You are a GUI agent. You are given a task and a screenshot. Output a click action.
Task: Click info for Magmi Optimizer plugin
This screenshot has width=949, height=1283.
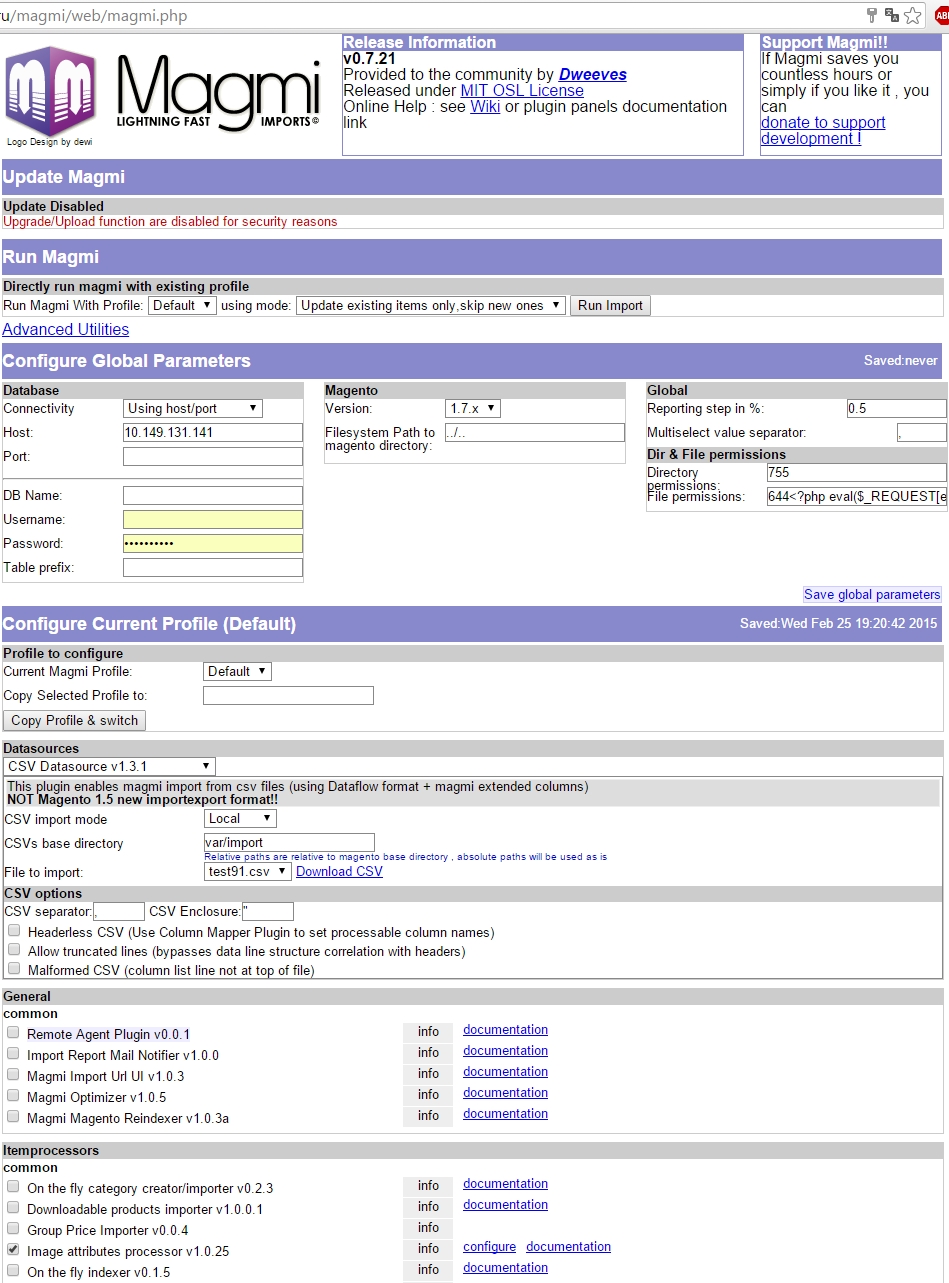428,1095
